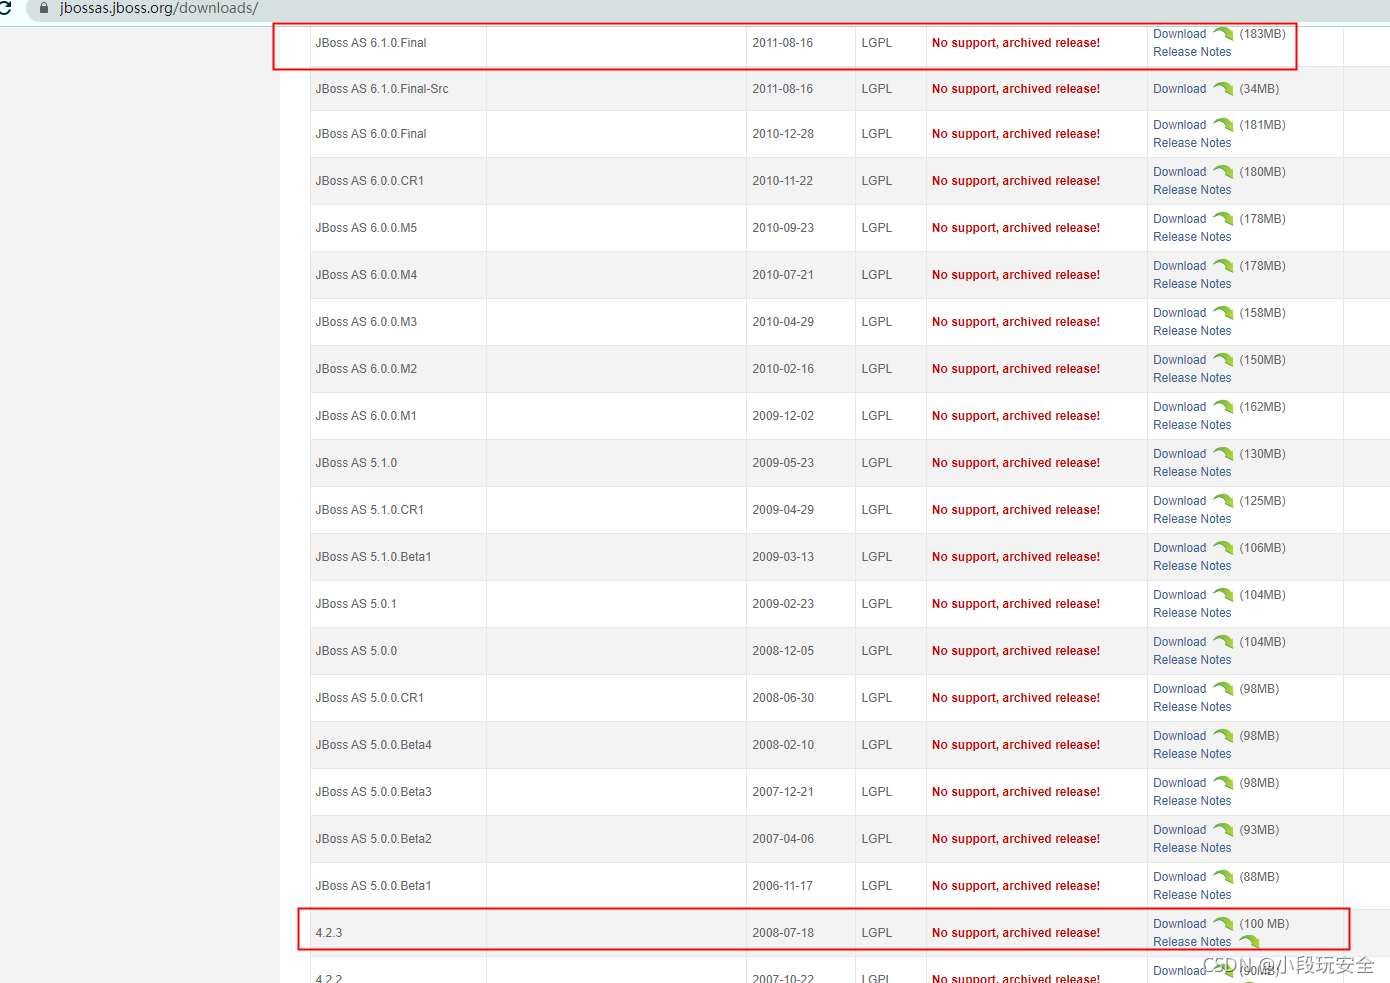
Task: Click the (183MB) size label
Action: tap(1262, 34)
